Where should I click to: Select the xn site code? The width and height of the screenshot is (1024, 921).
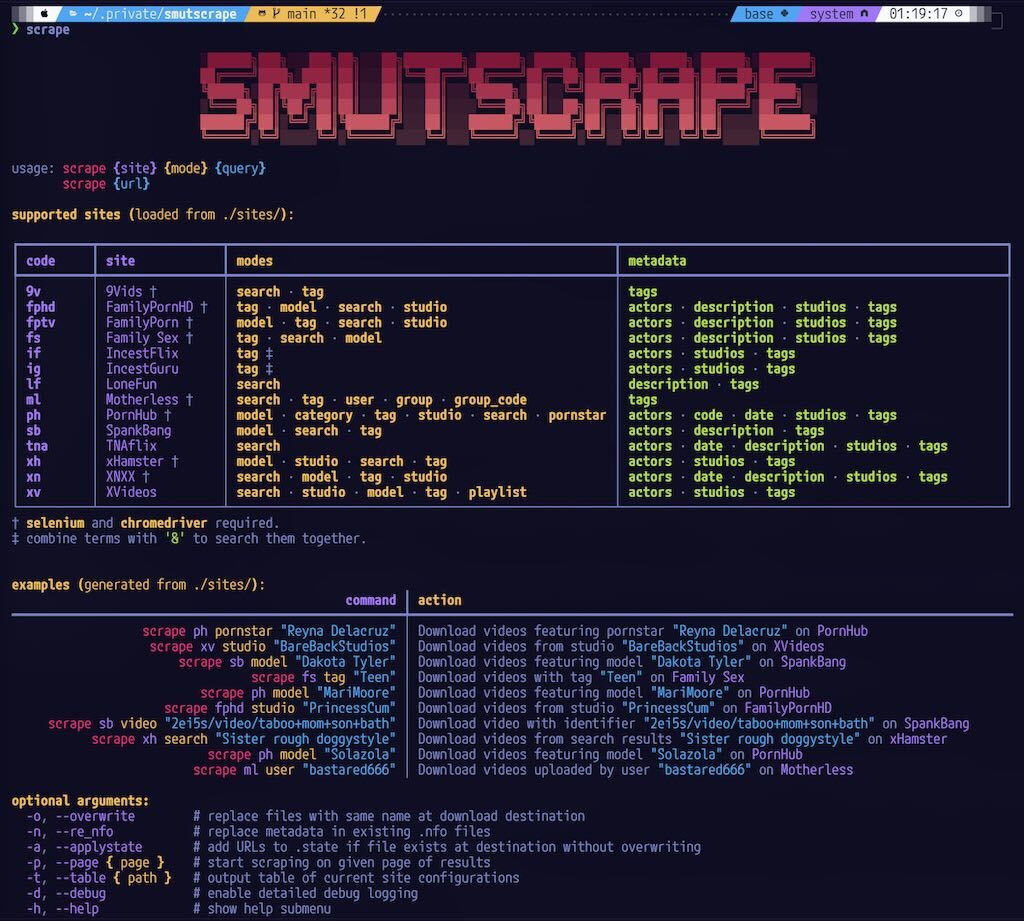tap(33, 477)
